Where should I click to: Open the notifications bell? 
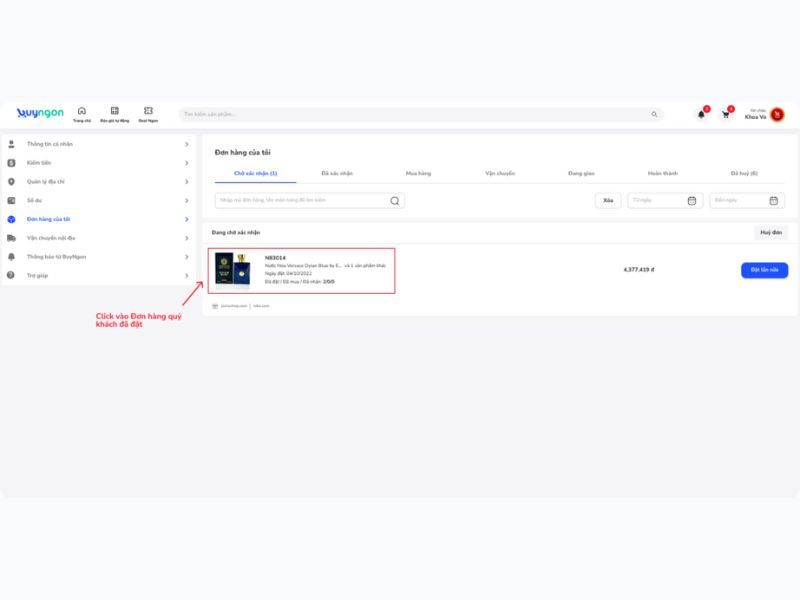pyautogui.click(x=702, y=114)
